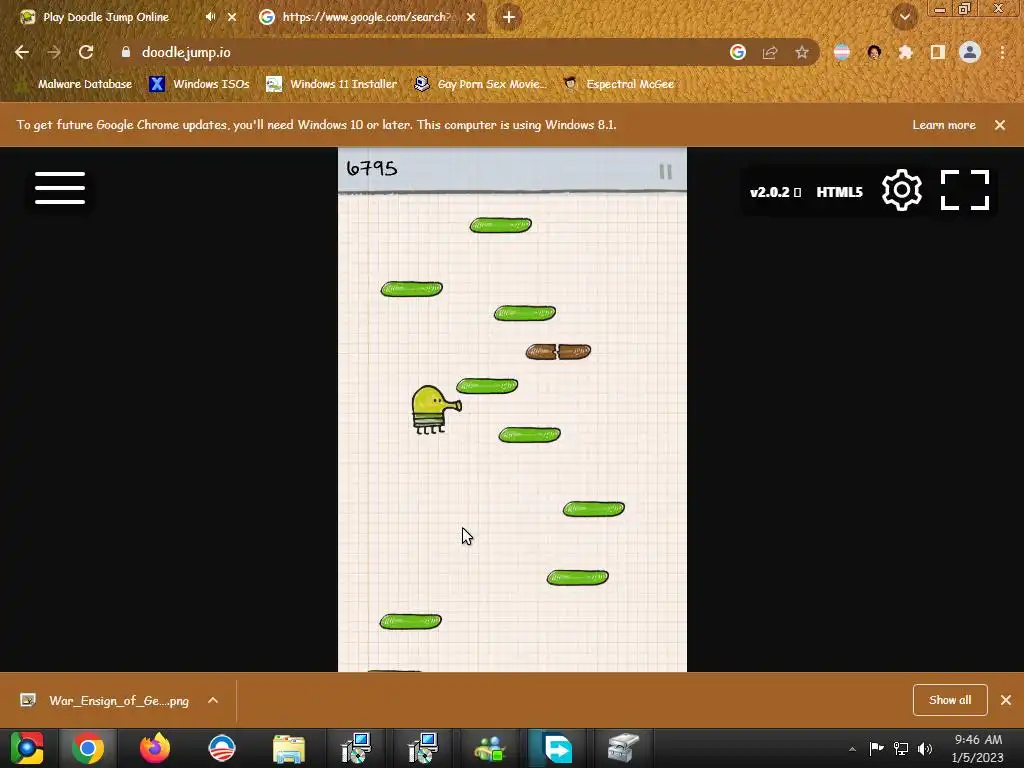The image size is (1024, 768).
Task: Open the tab search dropdown arrow
Action: (904, 17)
